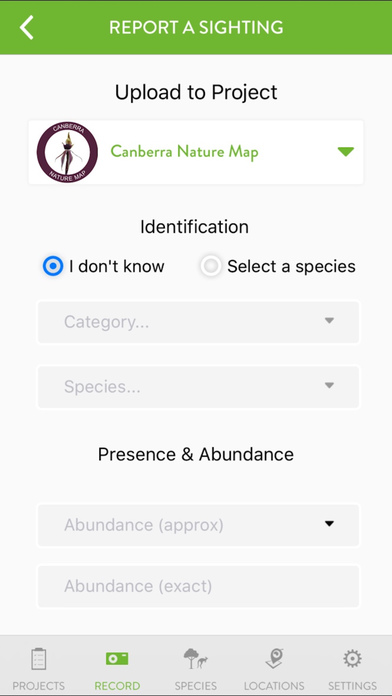Viewport: 392px width, 696px height.
Task: Tap the Canberra Nature Map logo
Action: pyautogui.click(x=67, y=152)
